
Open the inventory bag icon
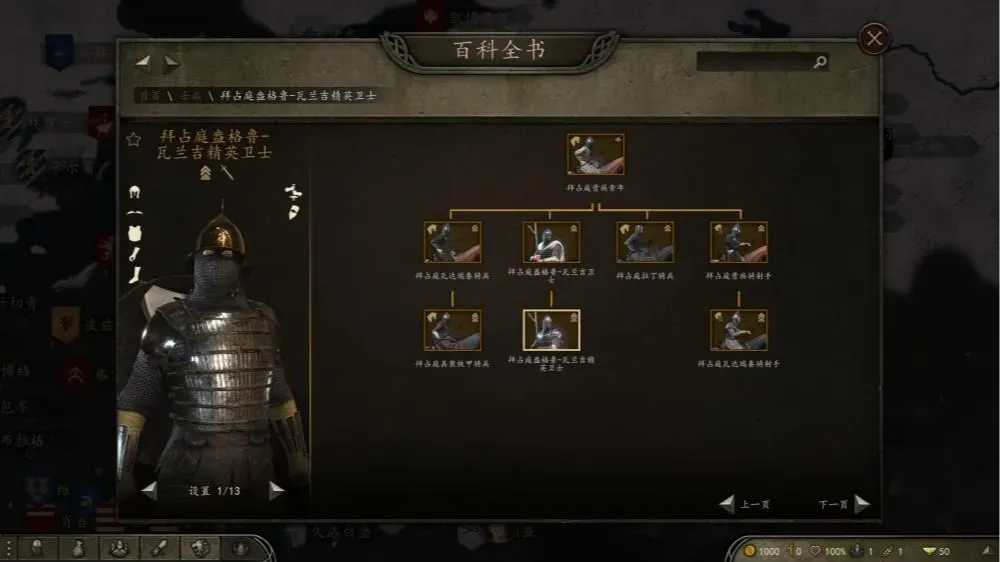[x=78, y=548]
